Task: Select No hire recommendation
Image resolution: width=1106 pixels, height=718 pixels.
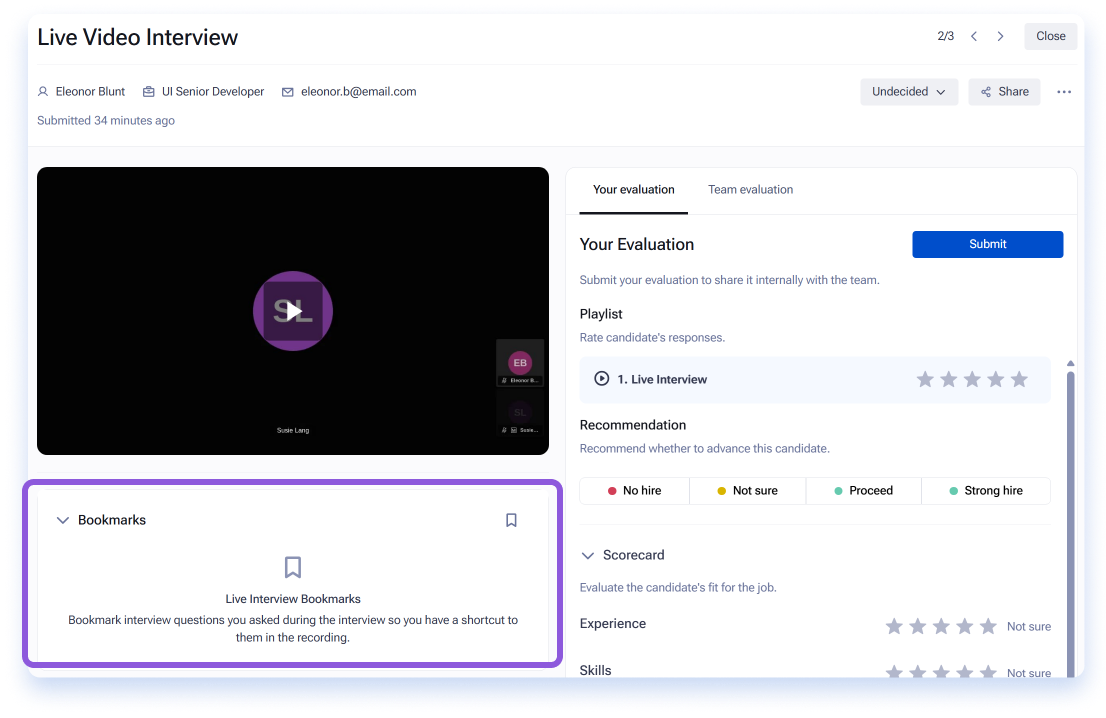Action: click(x=634, y=491)
